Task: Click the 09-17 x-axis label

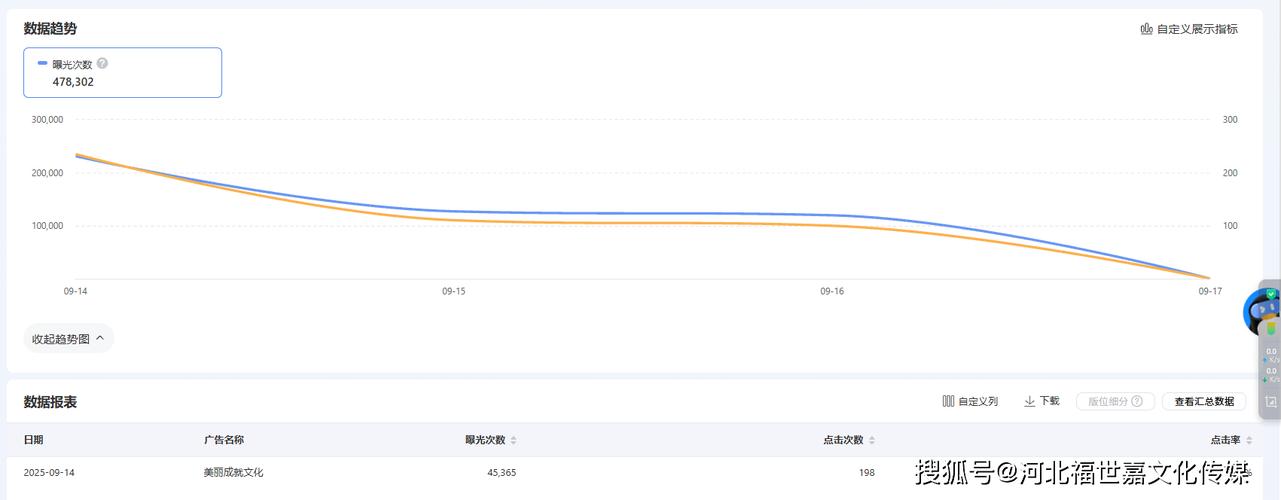Action: 1210,291
